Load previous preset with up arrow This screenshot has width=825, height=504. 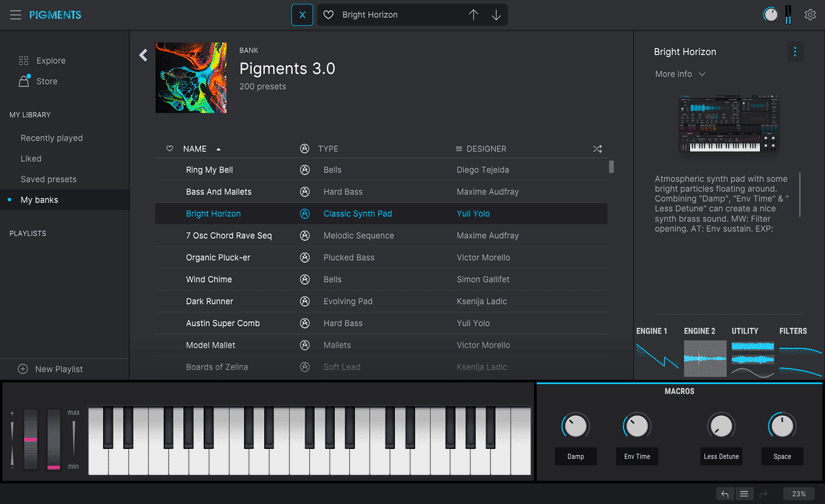point(474,15)
